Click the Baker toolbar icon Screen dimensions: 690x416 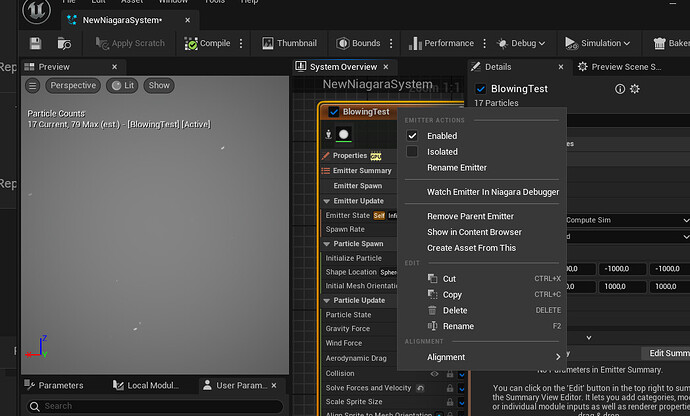point(671,43)
